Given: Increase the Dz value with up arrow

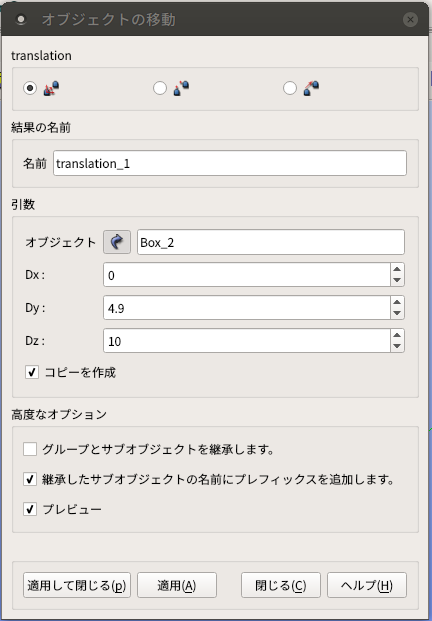Looking at the screenshot, I should coord(397,335).
